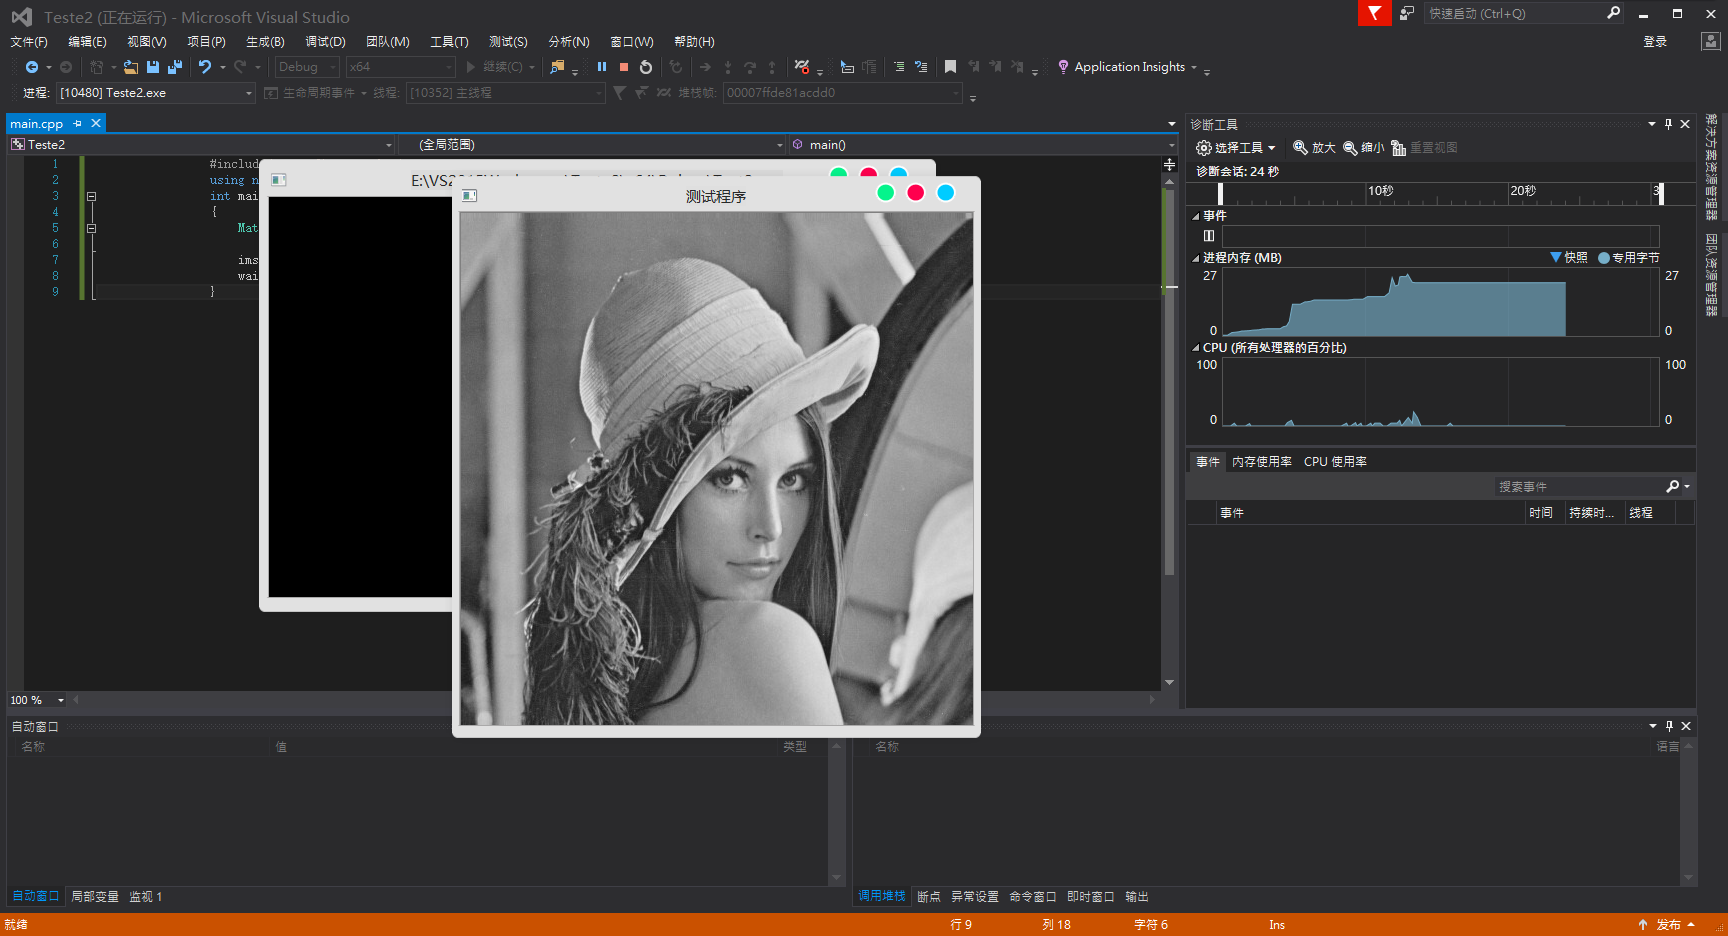Switch to 异常设置 tab
The image size is (1728, 936).
tap(975, 897)
